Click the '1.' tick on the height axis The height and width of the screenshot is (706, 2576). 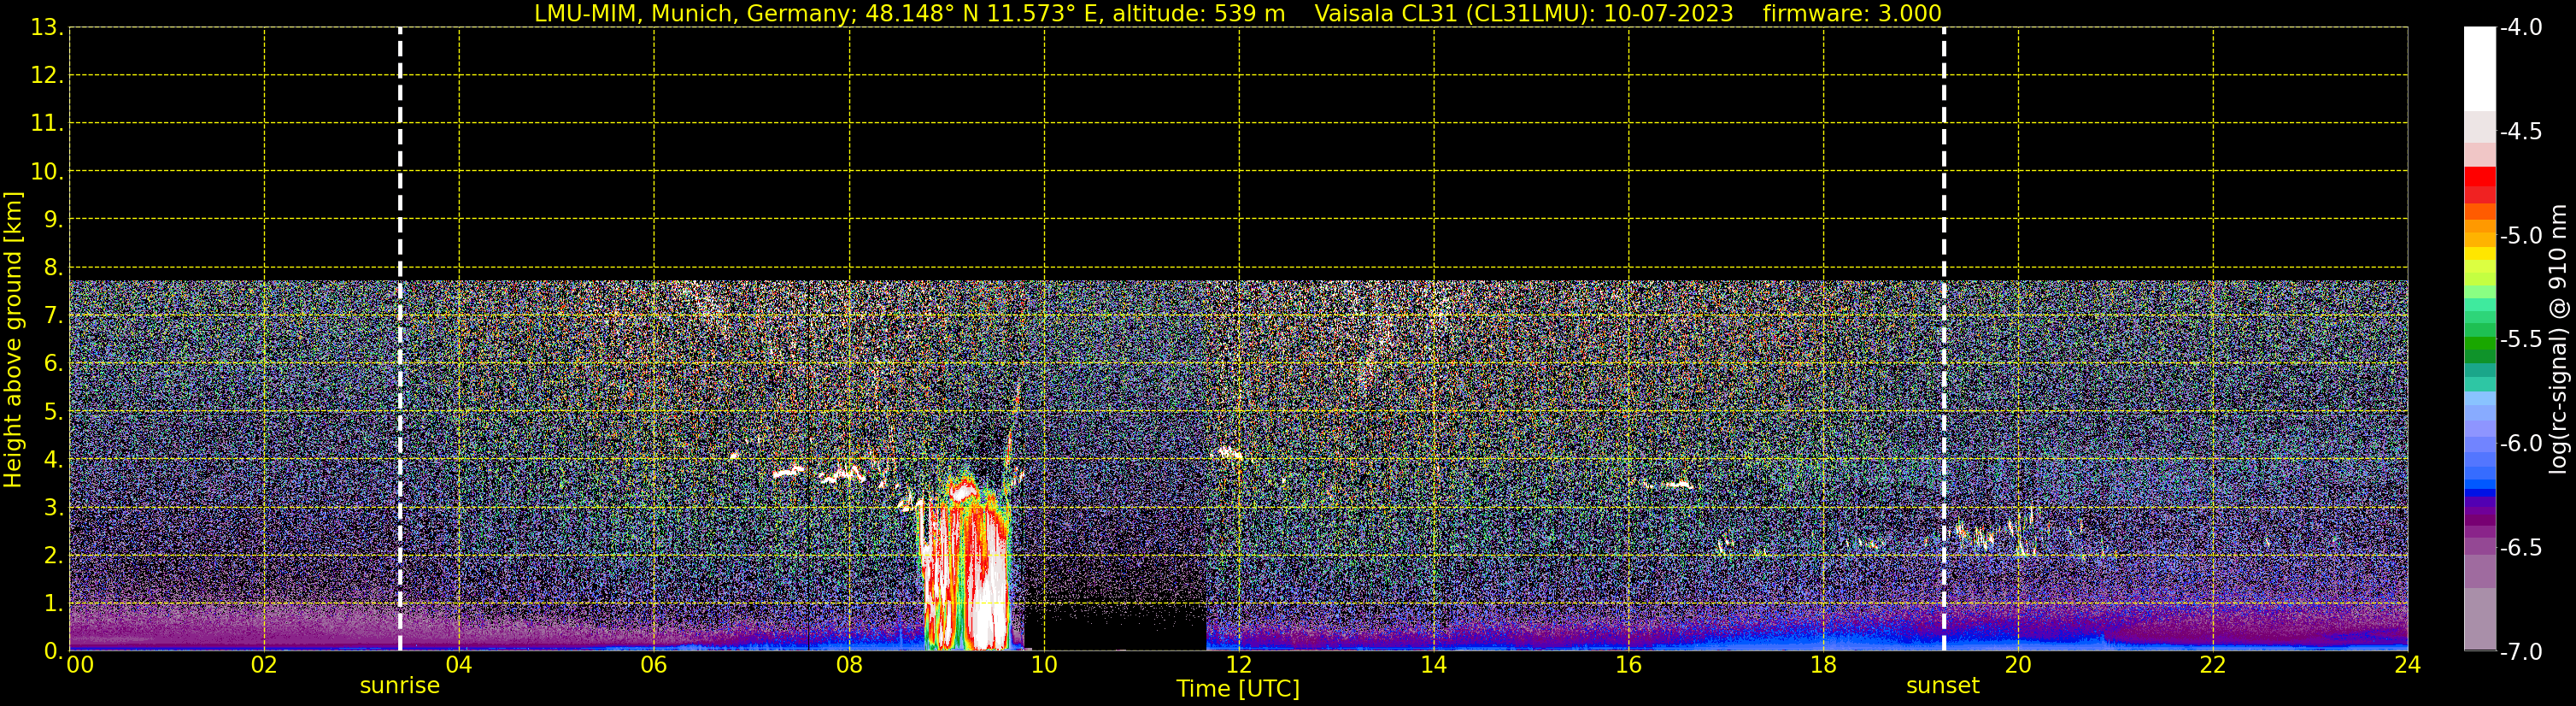(x=53, y=603)
